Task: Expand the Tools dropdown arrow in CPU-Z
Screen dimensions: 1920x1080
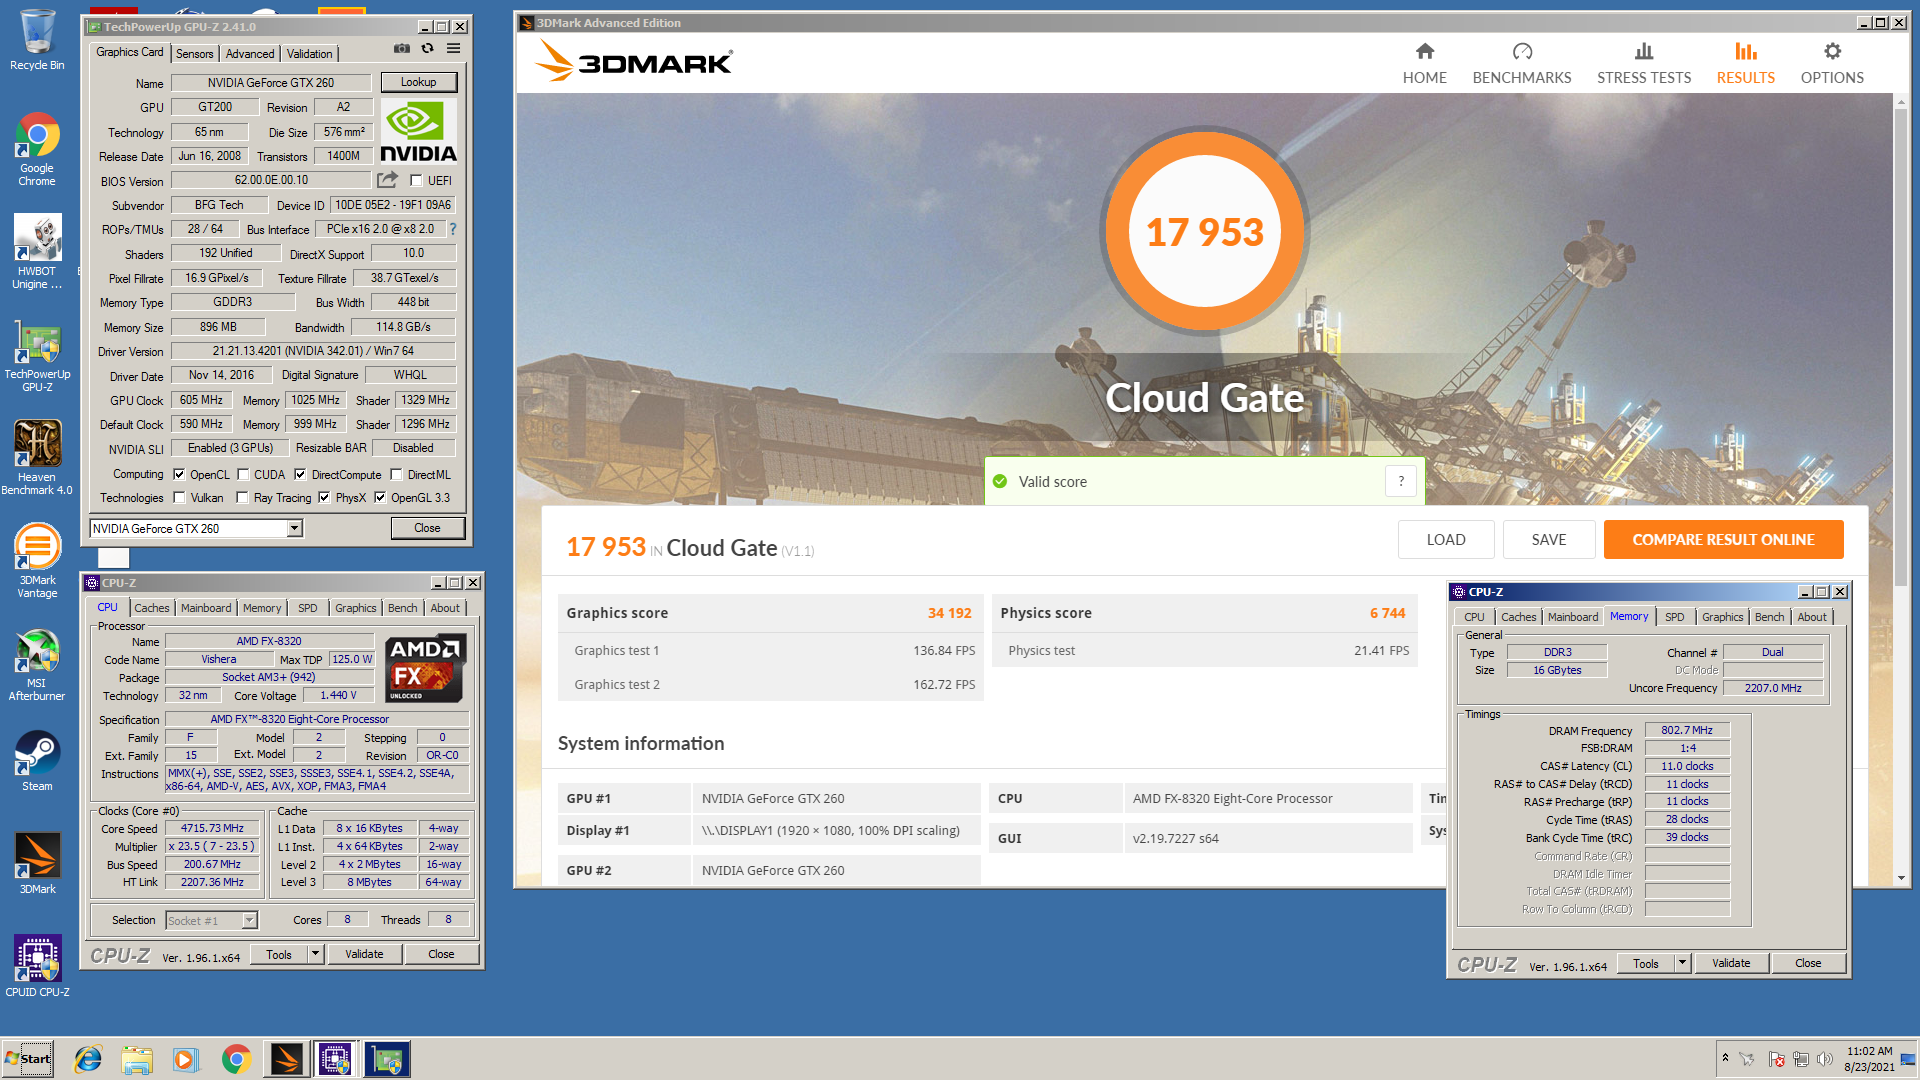Action: pyautogui.click(x=315, y=954)
